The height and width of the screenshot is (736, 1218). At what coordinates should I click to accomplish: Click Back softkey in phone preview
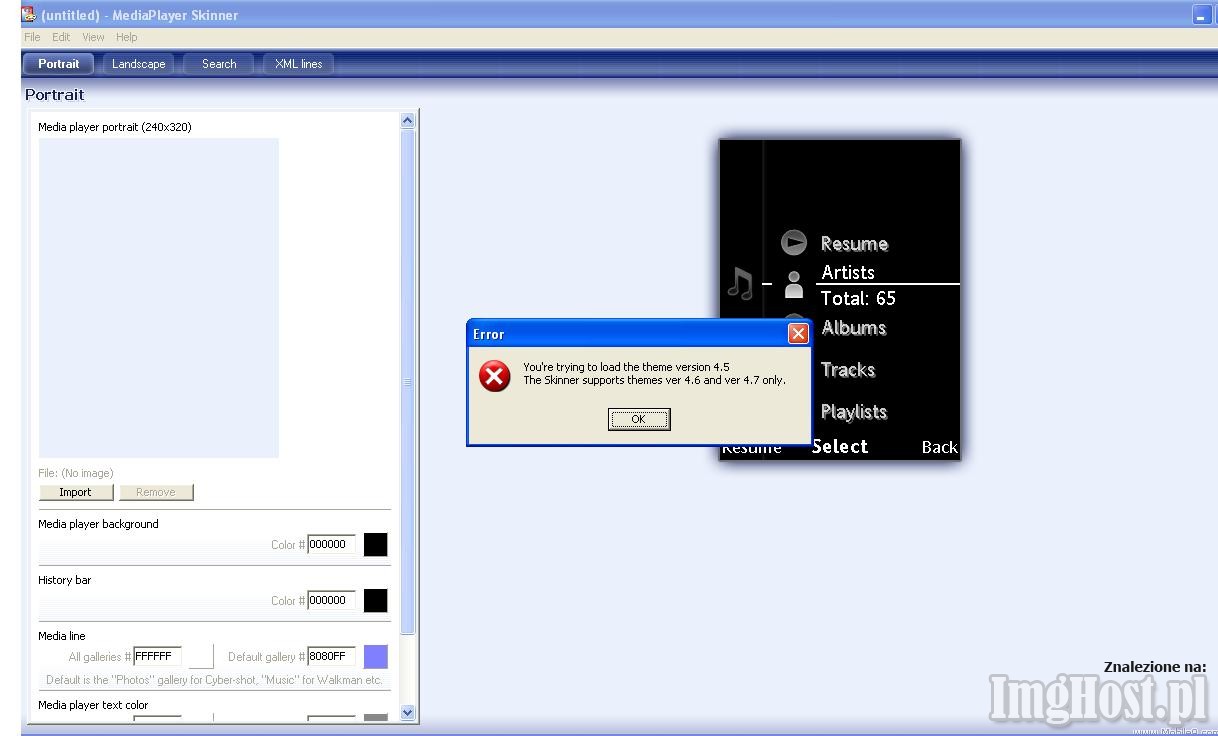pos(939,447)
